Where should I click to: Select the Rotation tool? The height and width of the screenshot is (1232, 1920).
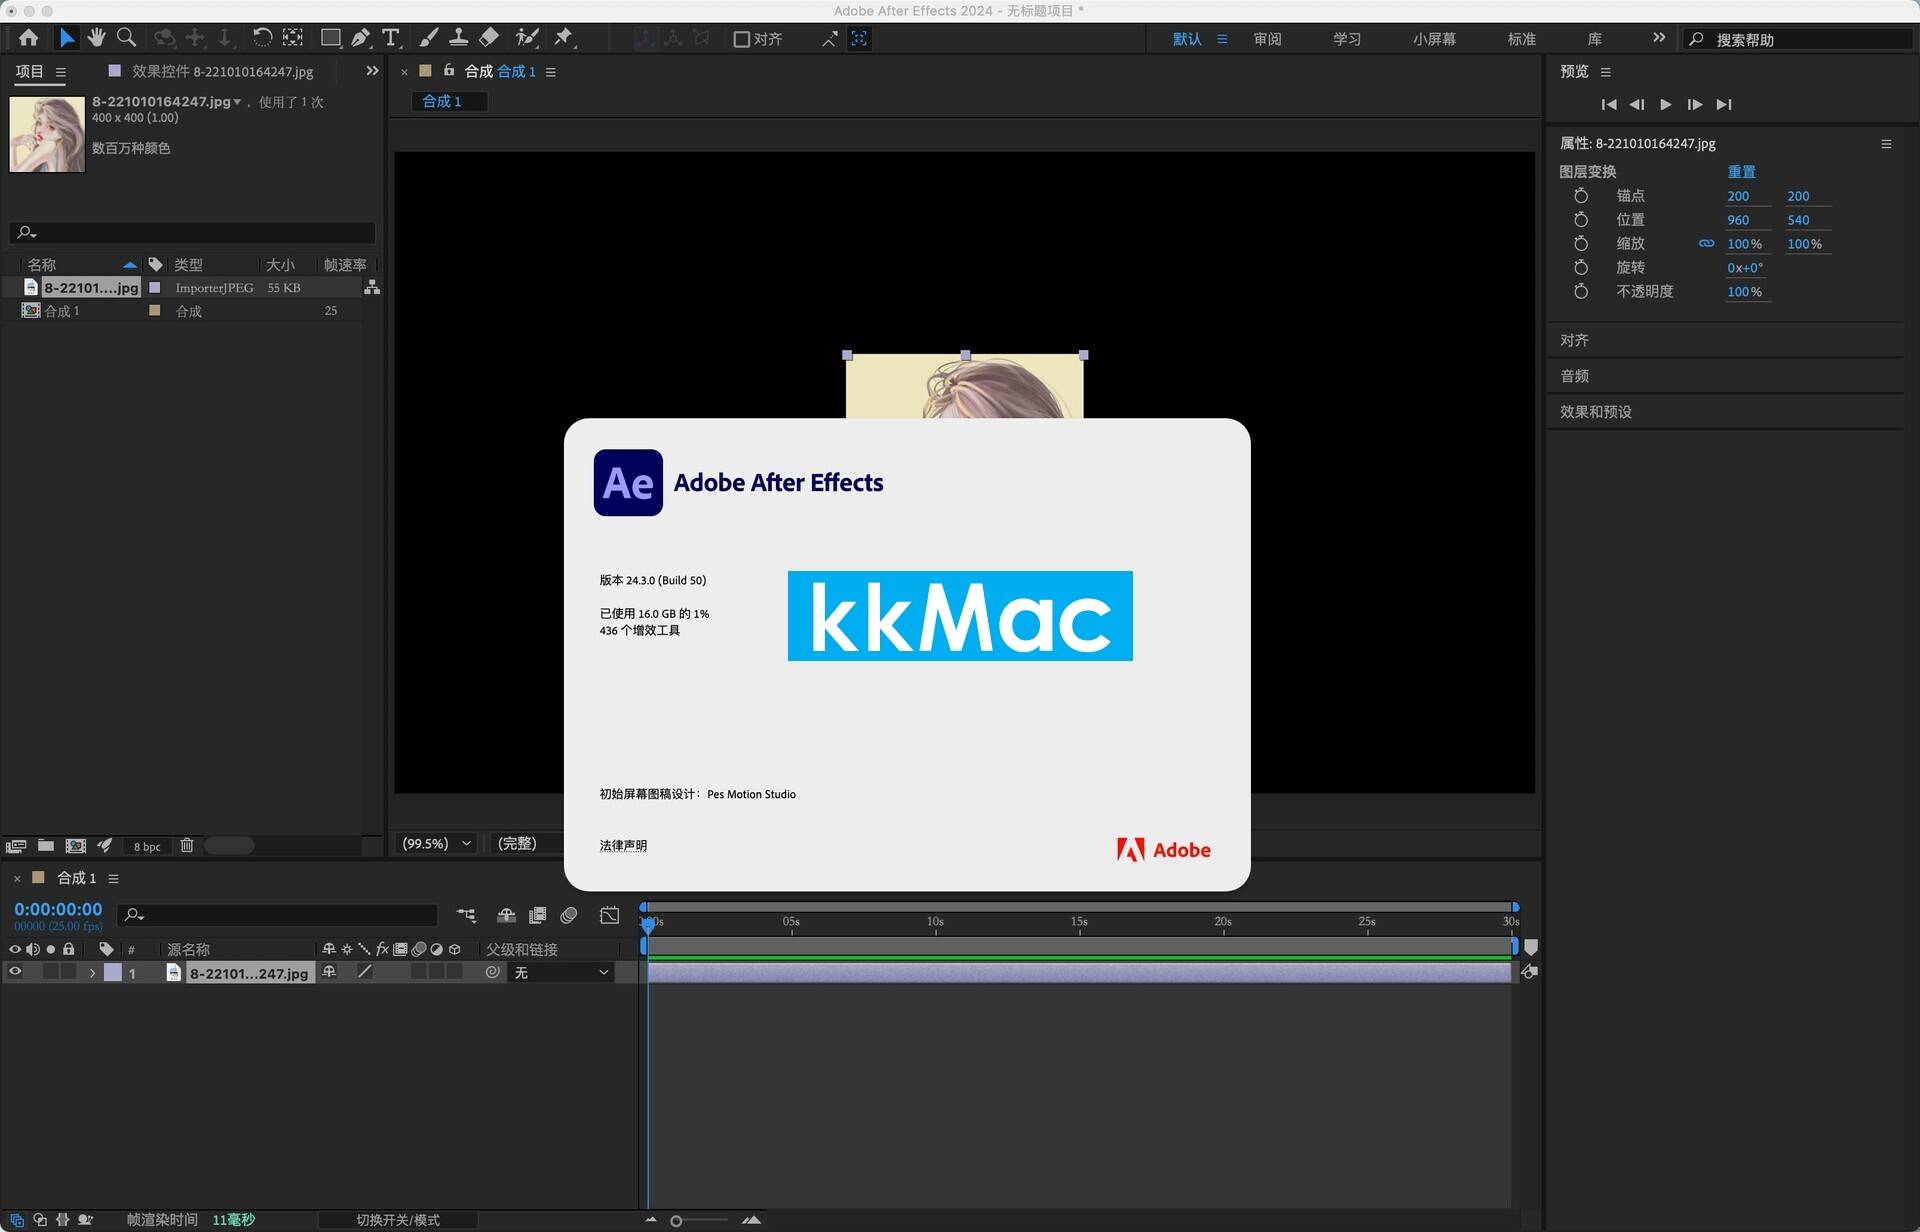coord(262,38)
